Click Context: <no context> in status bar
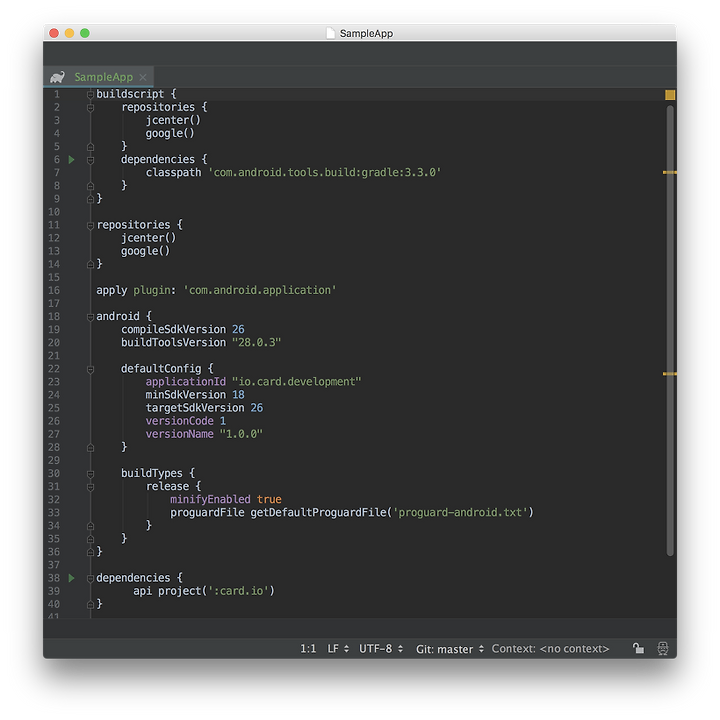The height and width of the screenshot is (720, 720). (x=550, y=648)
